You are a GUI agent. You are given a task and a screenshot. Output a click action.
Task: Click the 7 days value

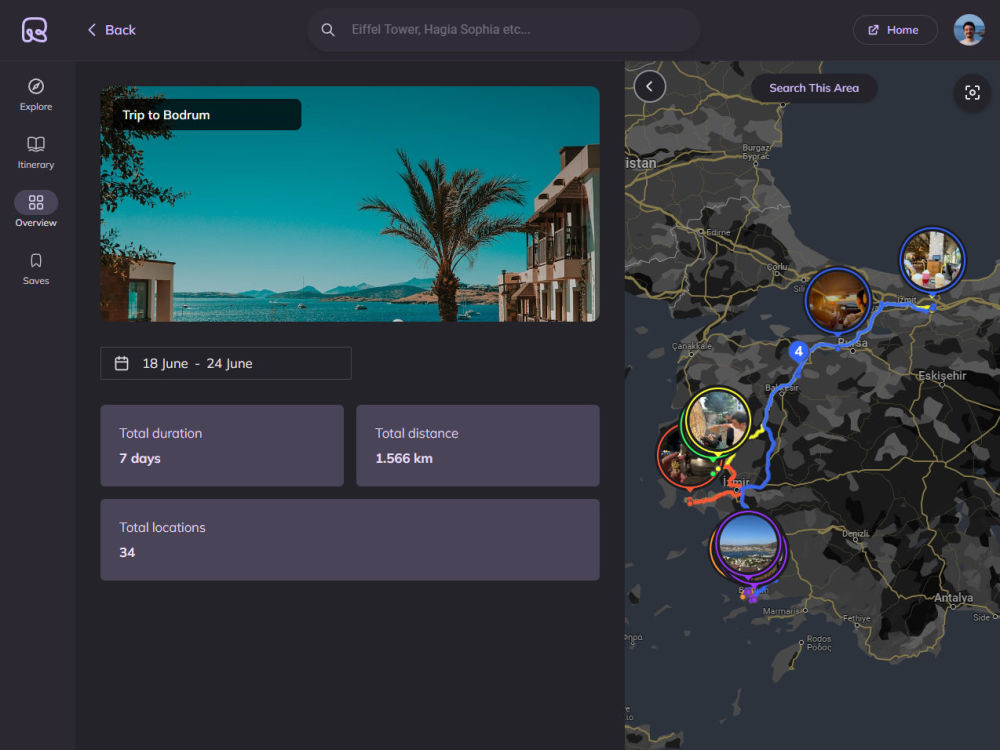(x=140, y=459)
